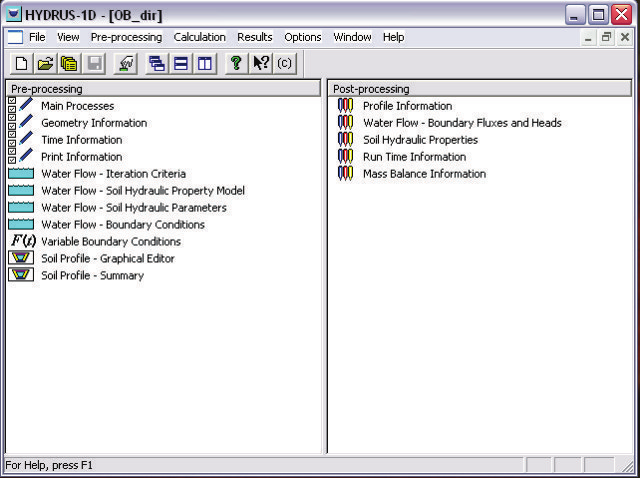Click the Cascade windows toolbar icon
This screenshot has height=478, width=640.
point(157,64)
